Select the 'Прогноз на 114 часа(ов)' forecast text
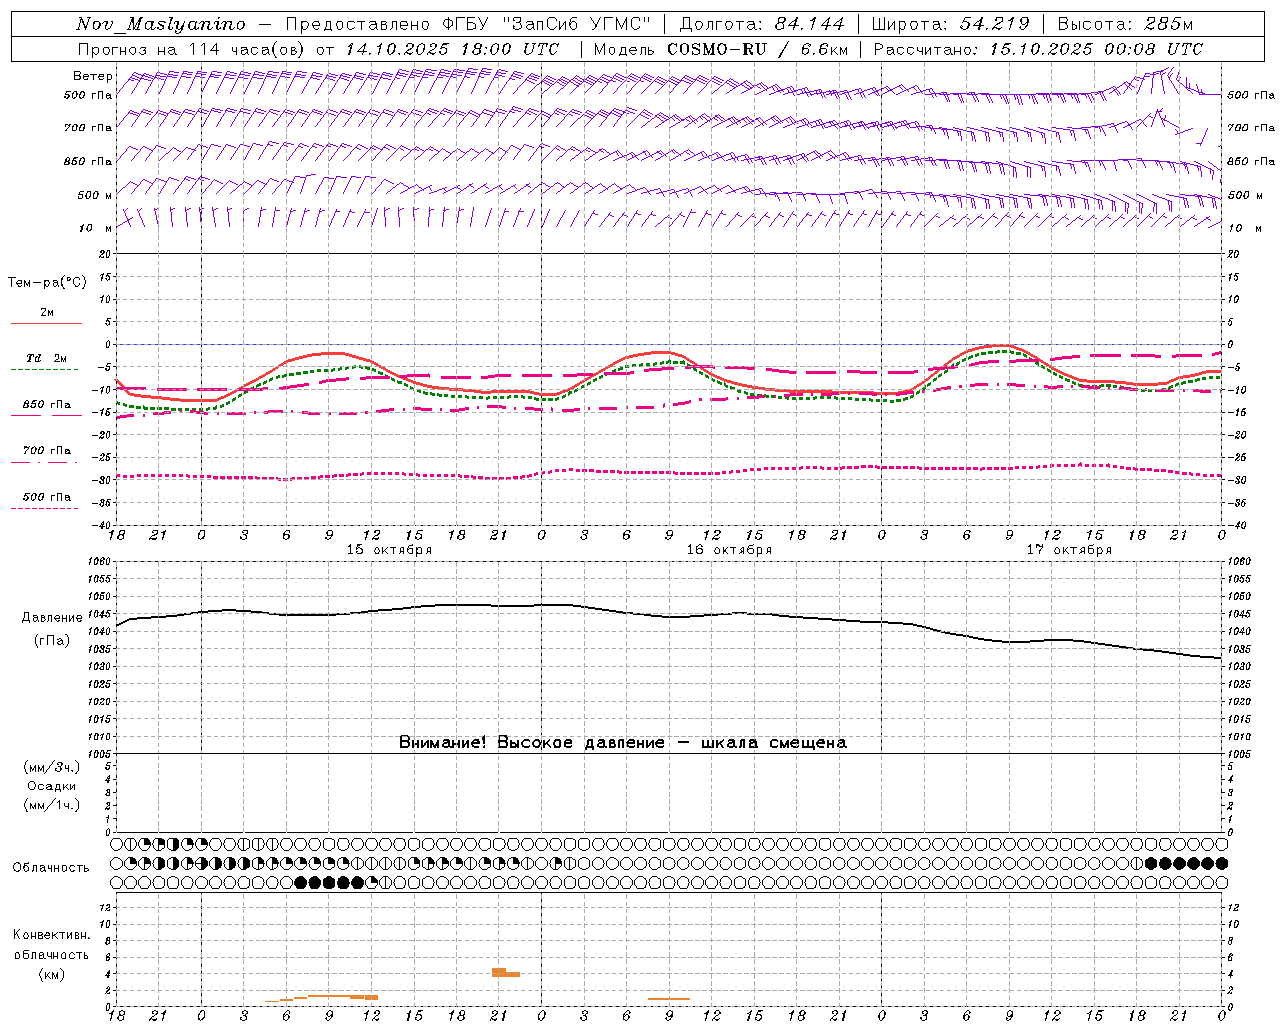 (x=193, y=49)
